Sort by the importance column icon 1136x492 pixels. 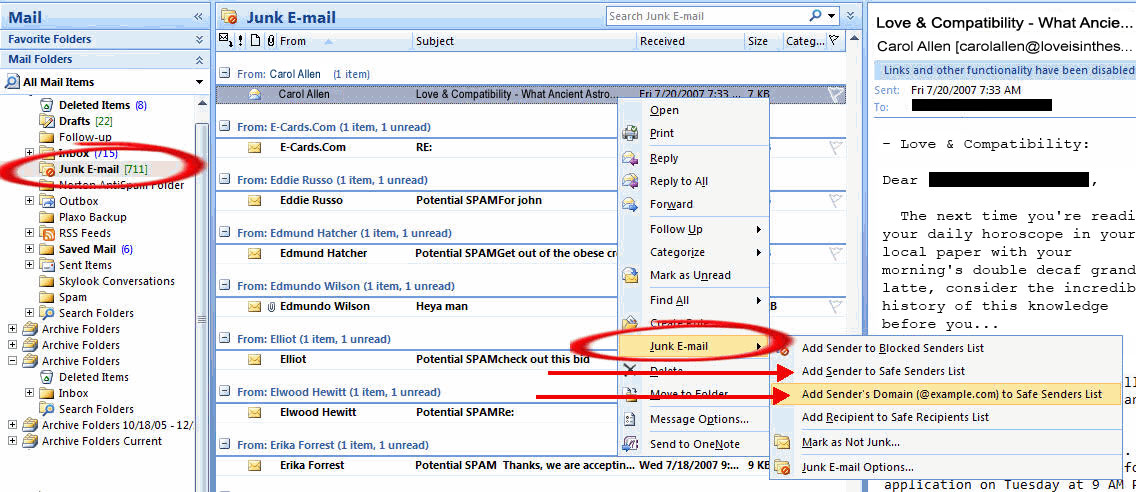(x=240, y=41)
